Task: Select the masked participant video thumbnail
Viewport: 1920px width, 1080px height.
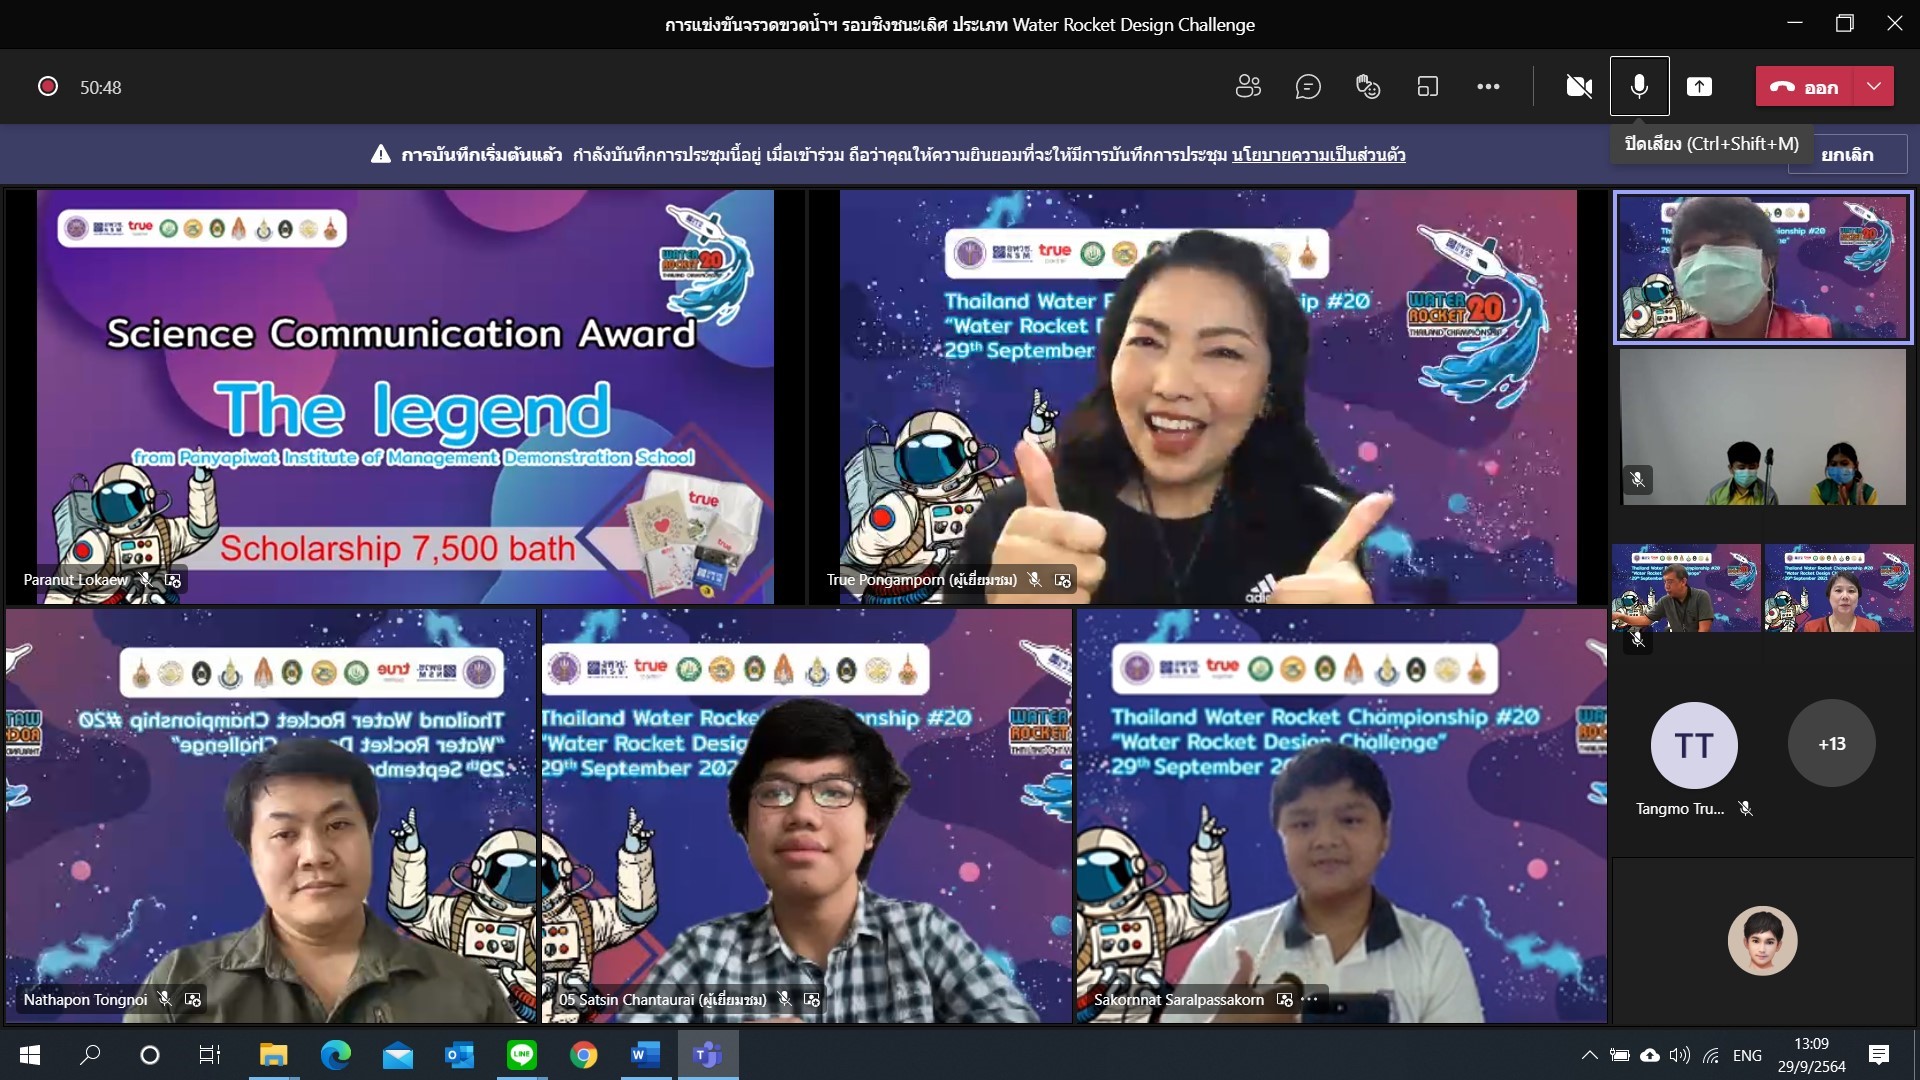Action: click(1762, 268)
